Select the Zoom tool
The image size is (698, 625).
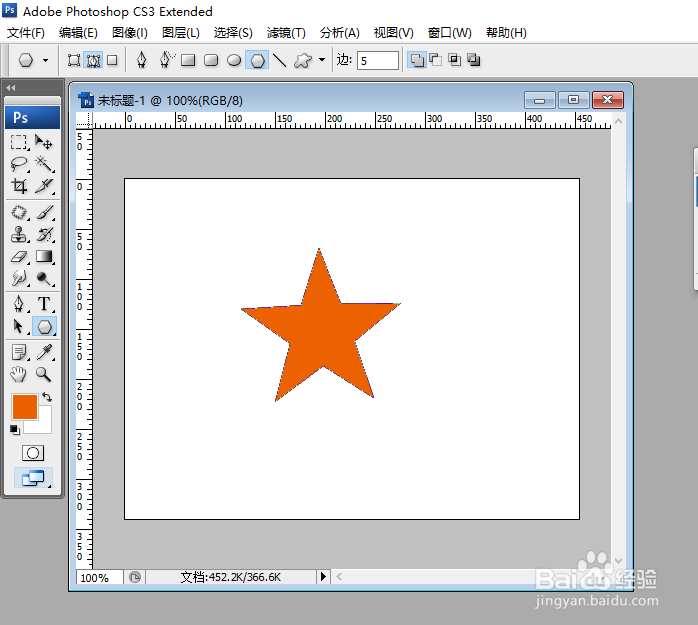pyautogui.click(x=44, y=374)
